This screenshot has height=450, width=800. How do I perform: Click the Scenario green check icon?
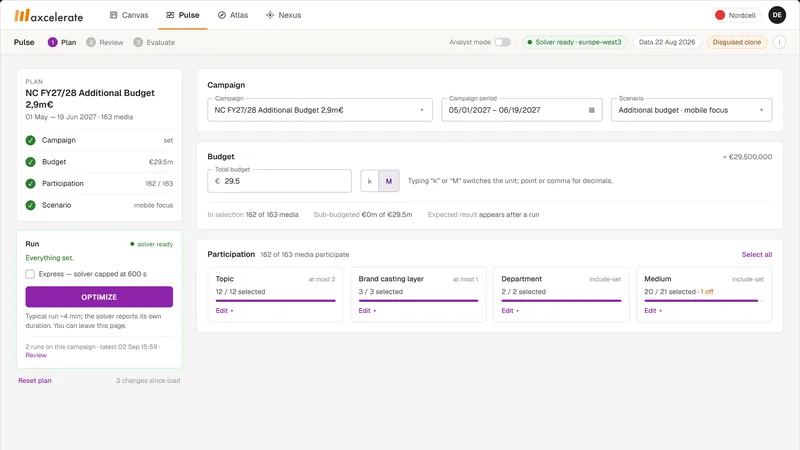tap(31, 205)
